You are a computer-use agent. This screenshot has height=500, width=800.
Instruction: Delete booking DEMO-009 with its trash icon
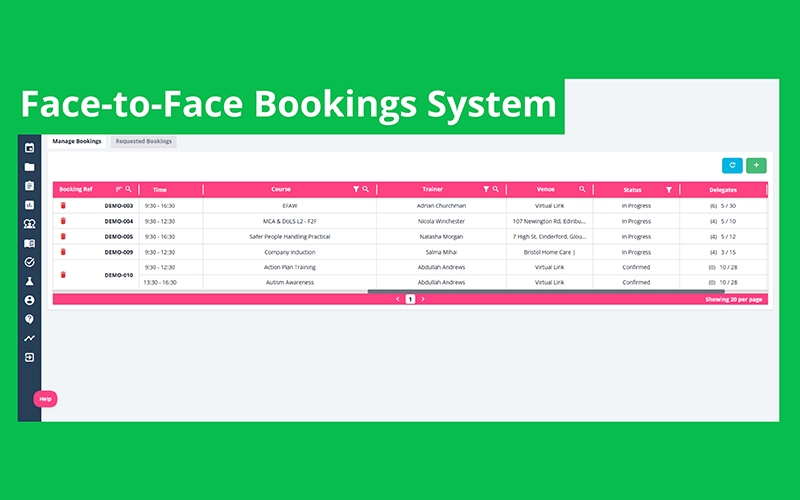click(x=63, y=252)
